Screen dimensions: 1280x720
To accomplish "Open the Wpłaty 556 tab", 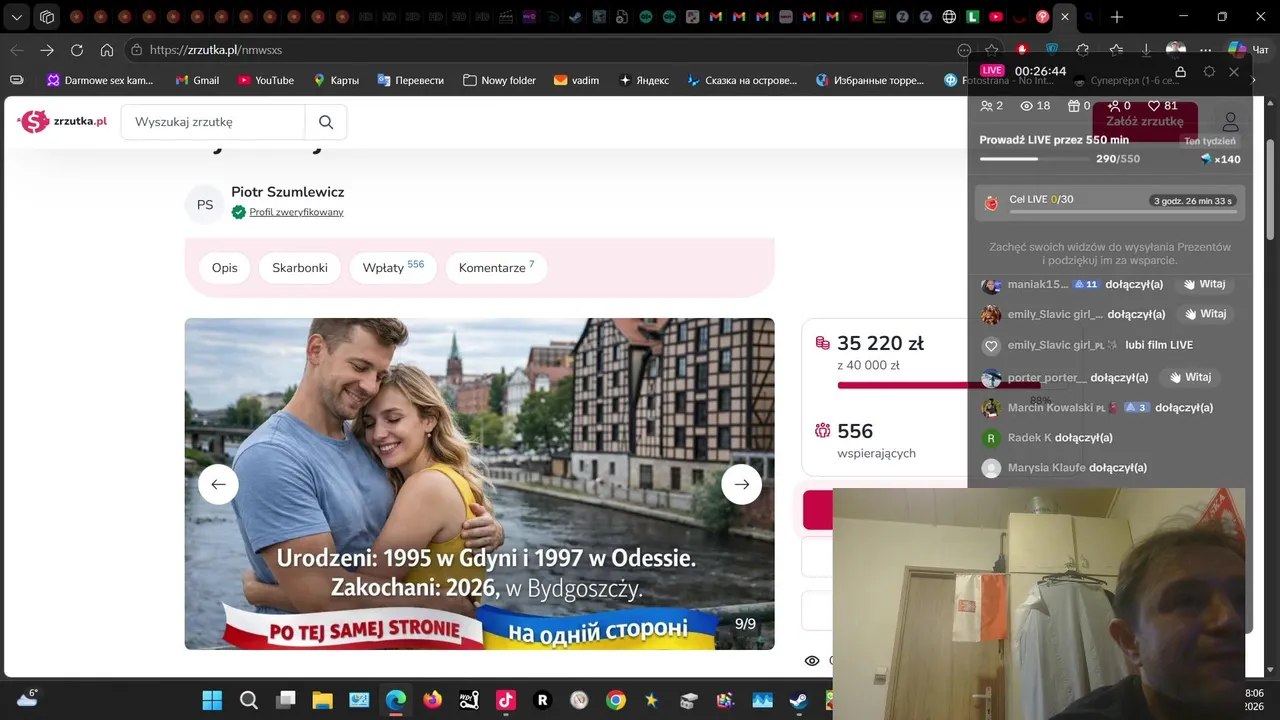I will coord(393,268).
